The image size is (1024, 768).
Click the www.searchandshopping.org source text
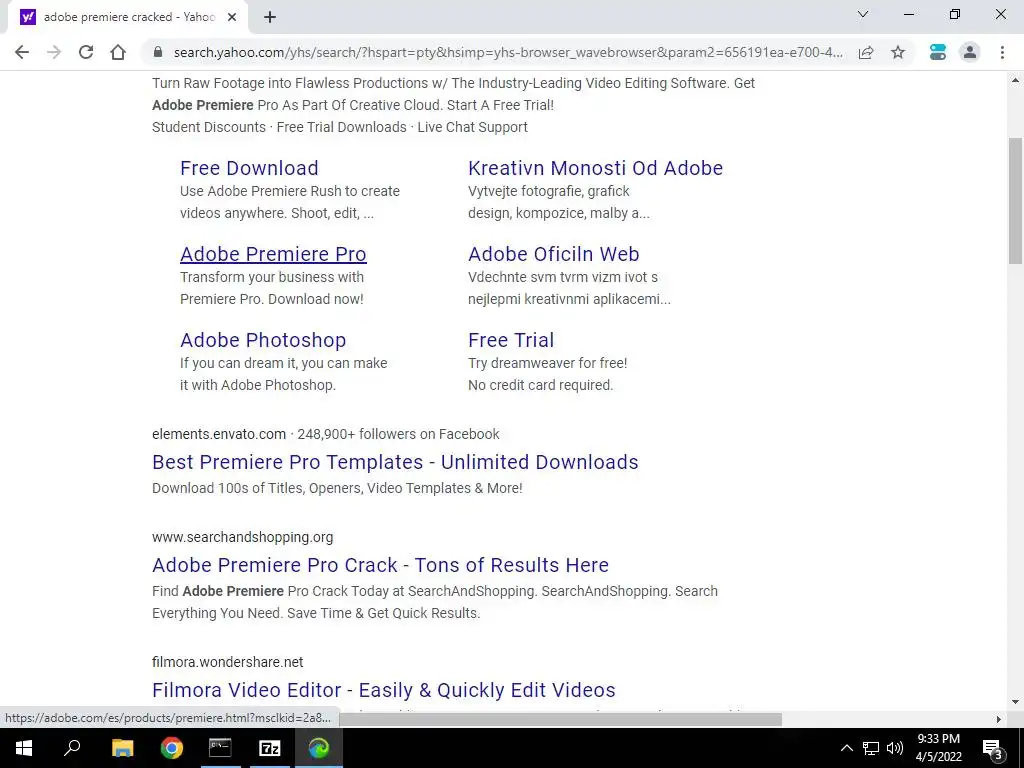[x=242, y=537]
